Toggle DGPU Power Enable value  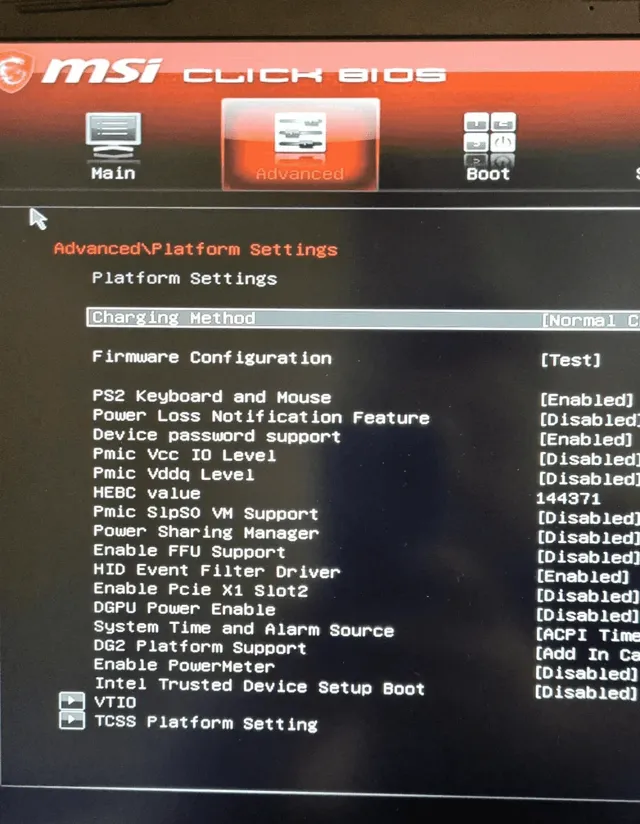coord(587,615)
